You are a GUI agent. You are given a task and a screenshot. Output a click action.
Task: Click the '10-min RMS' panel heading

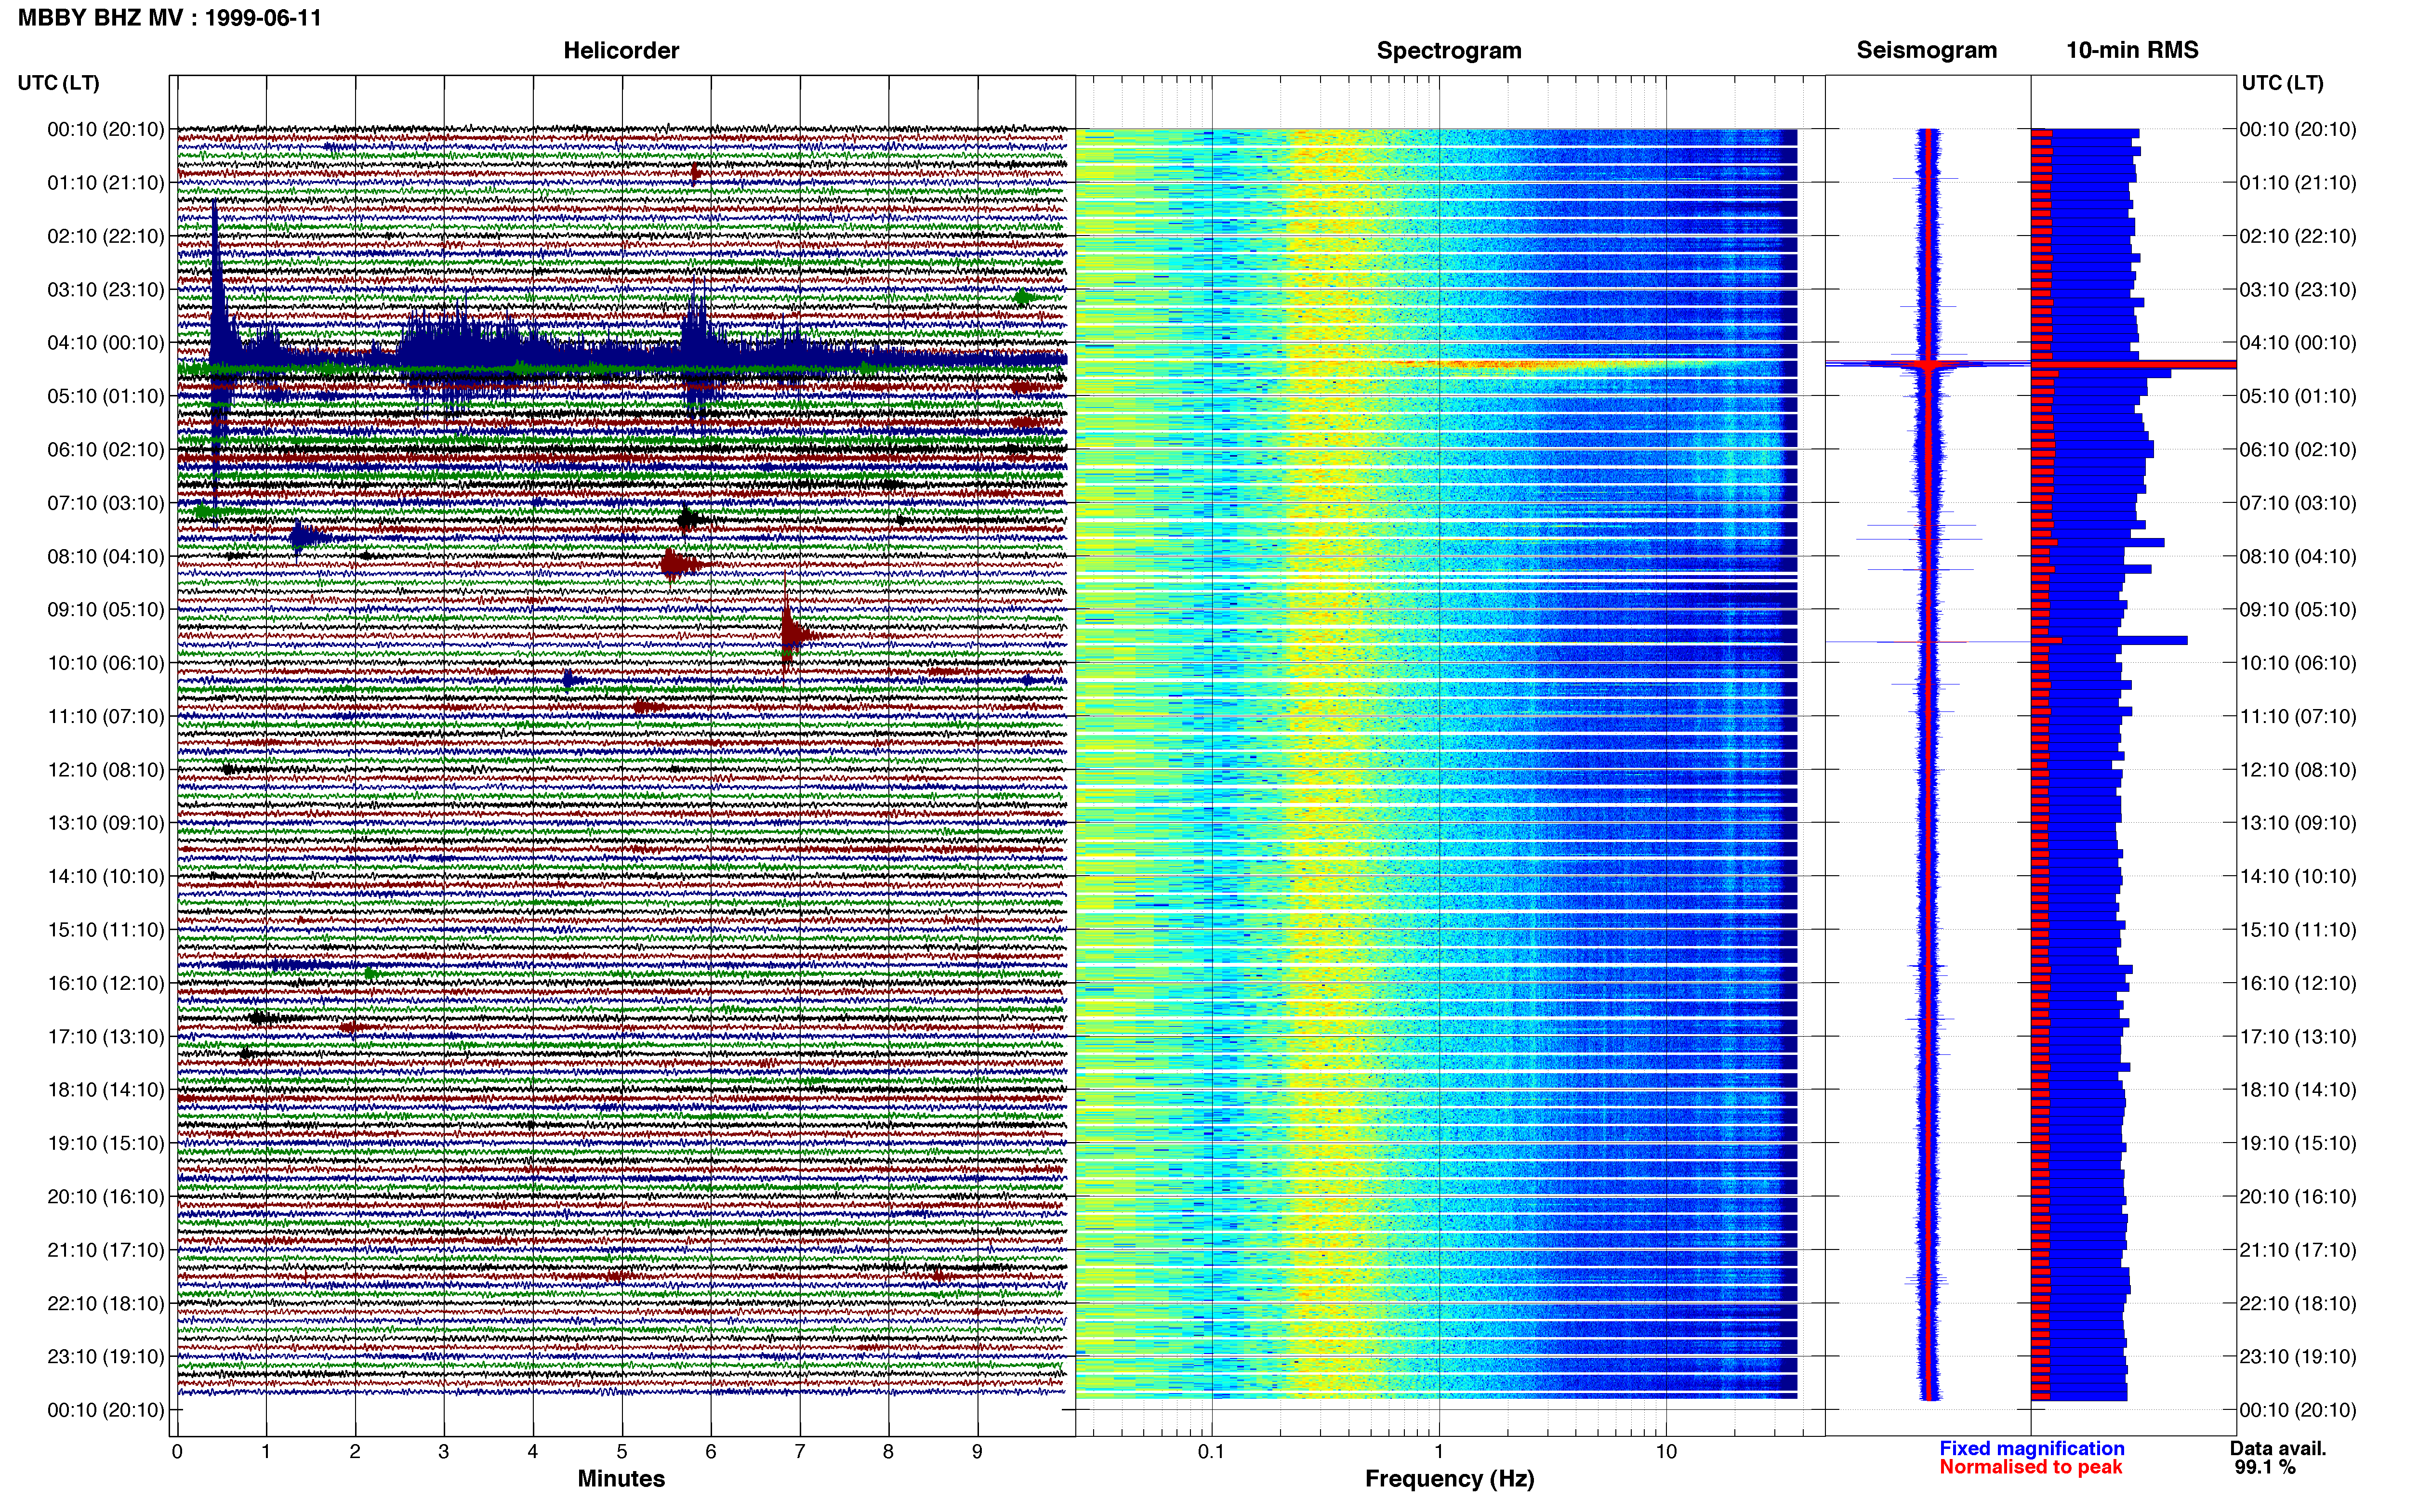point(2132,50)
